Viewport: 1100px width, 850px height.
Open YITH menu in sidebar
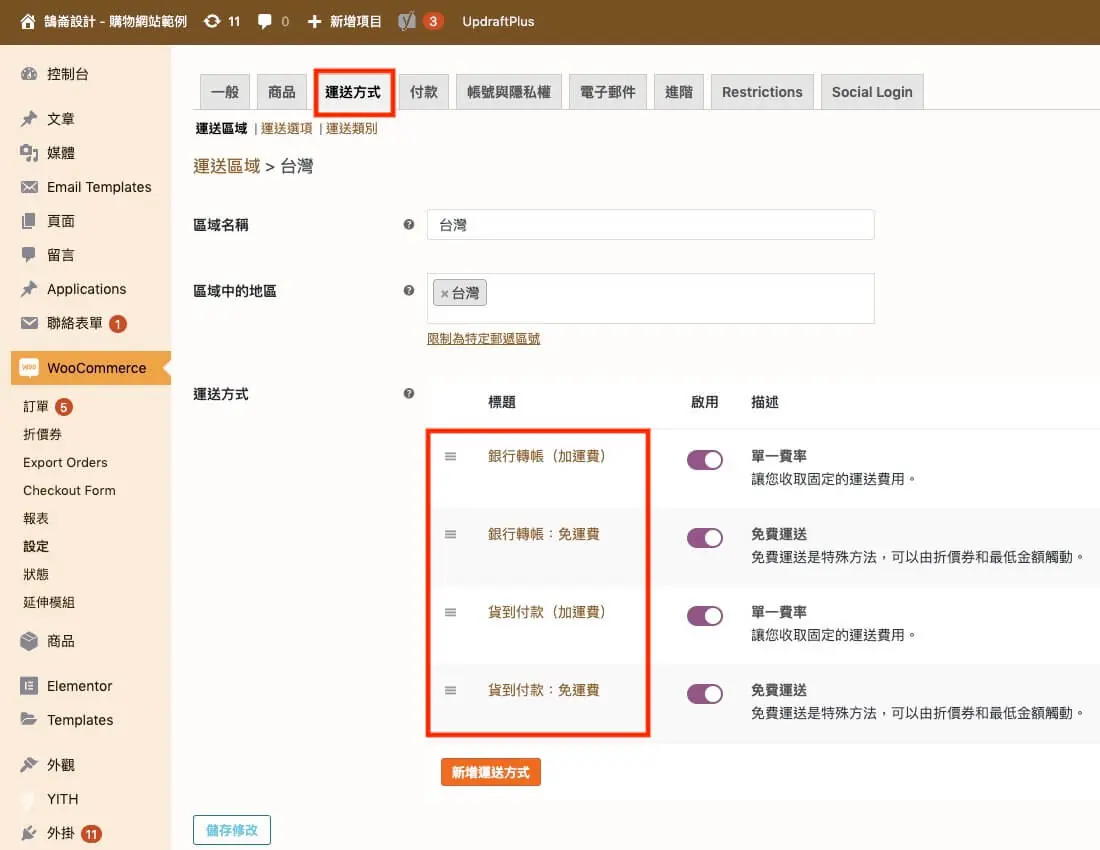pyautogui.click(x=62, y=799)
